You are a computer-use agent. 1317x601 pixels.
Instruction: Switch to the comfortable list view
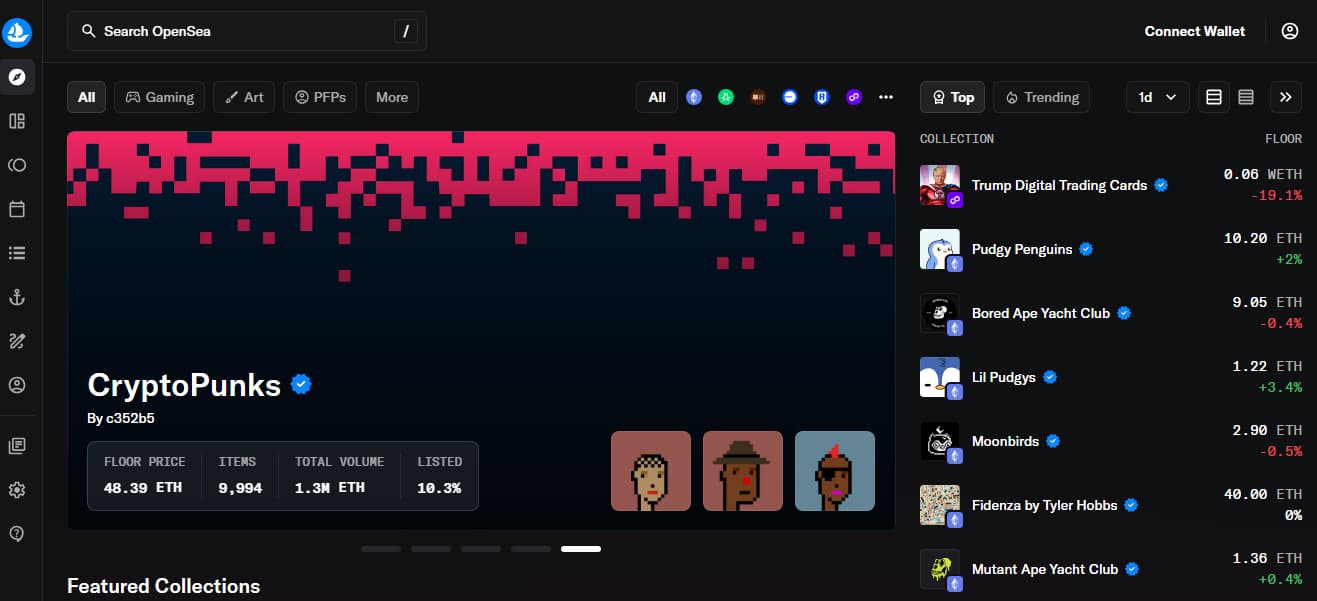click(x=1214, y=97)
